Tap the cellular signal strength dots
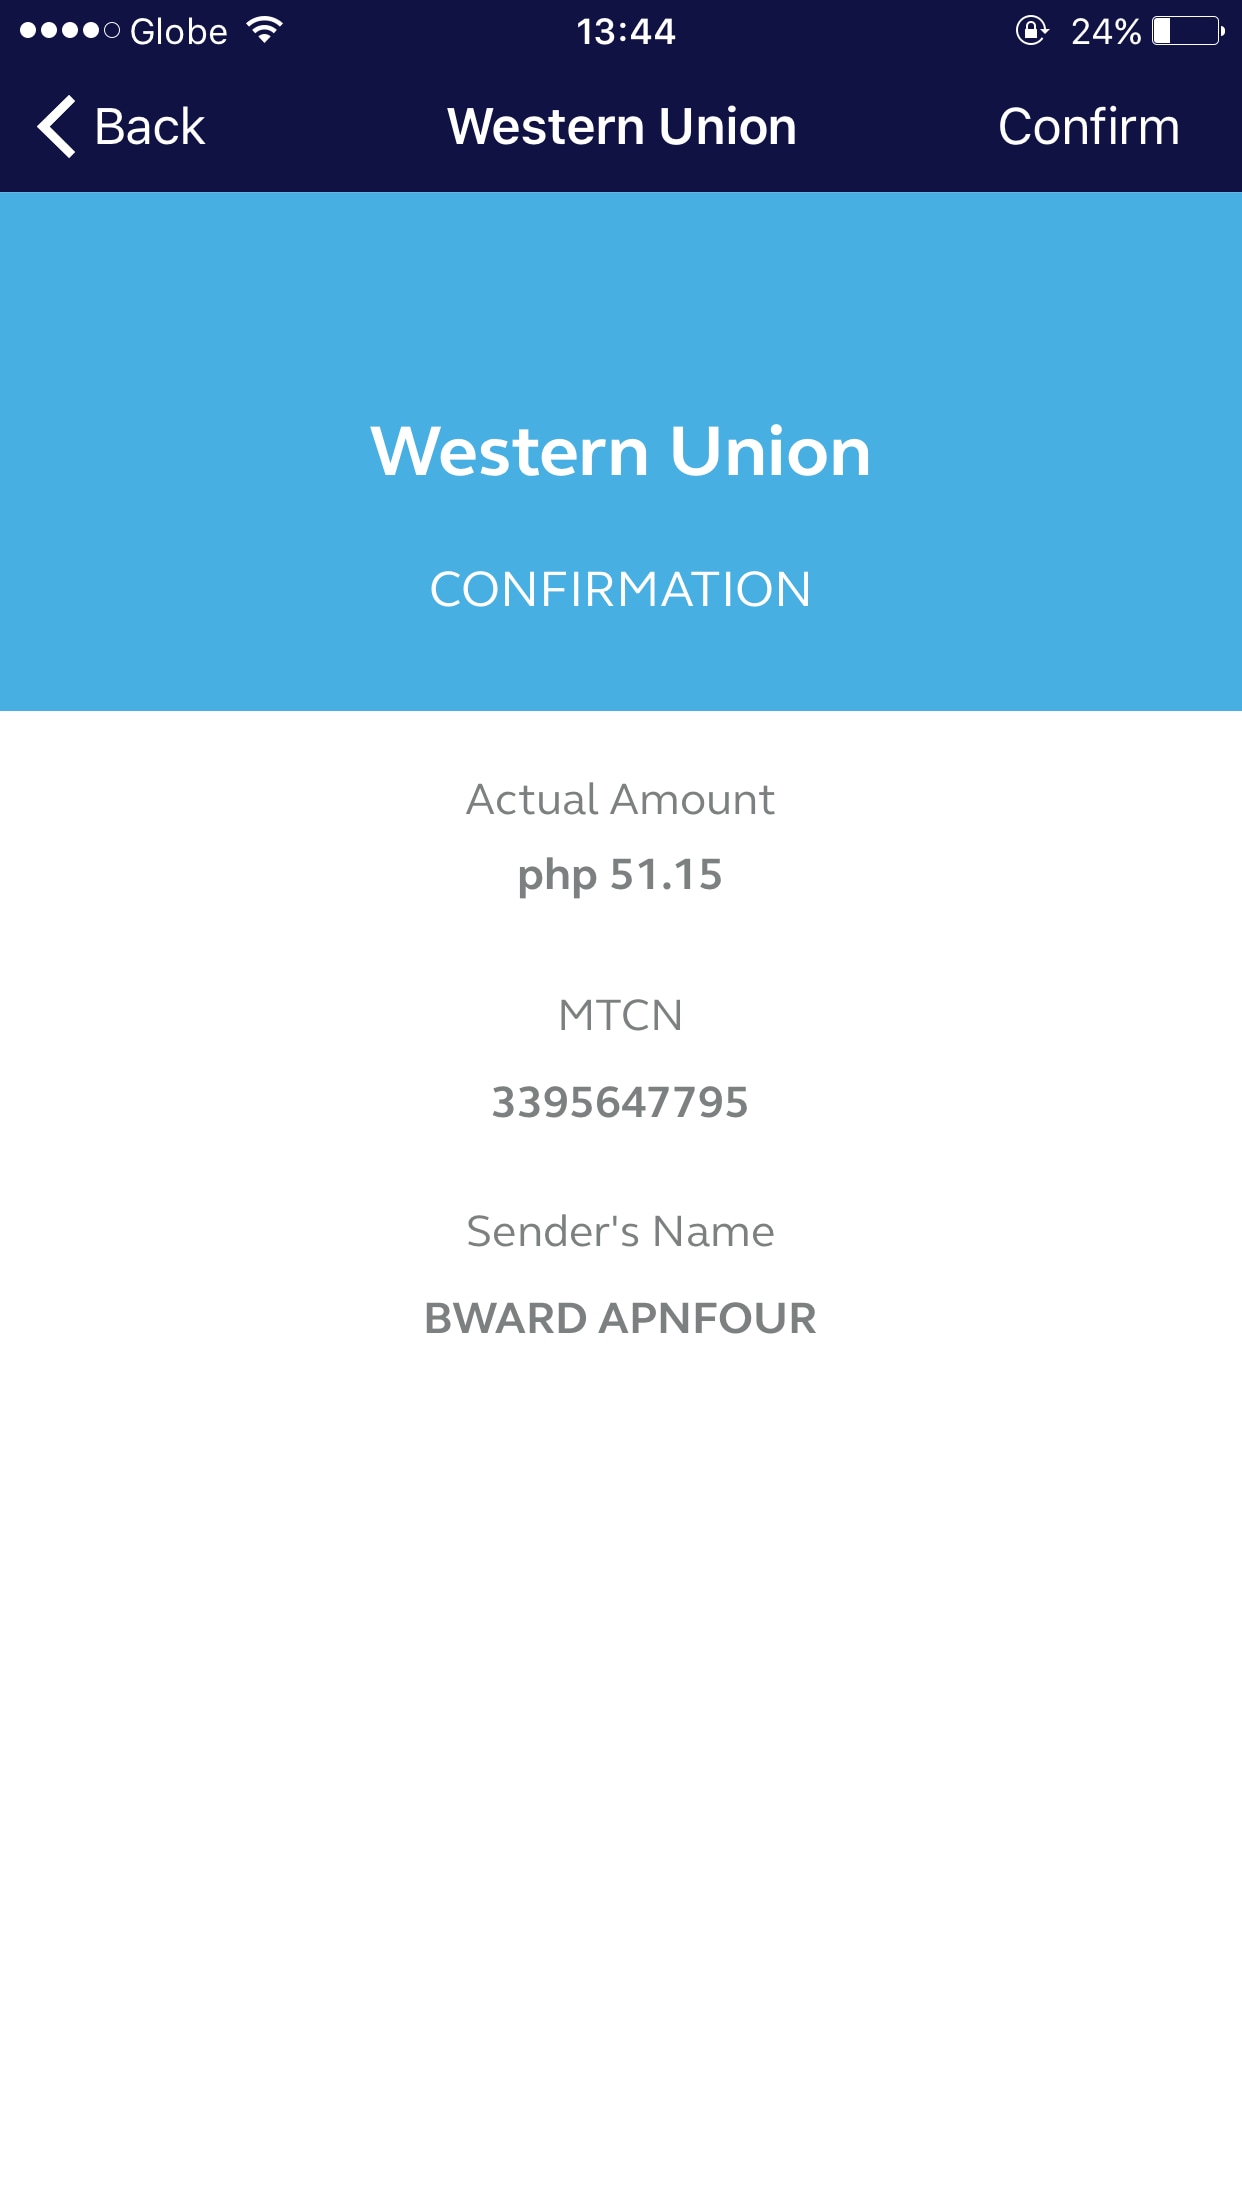The width and height of the screenshot is (1242, 2208). click(x=70, y=31)
